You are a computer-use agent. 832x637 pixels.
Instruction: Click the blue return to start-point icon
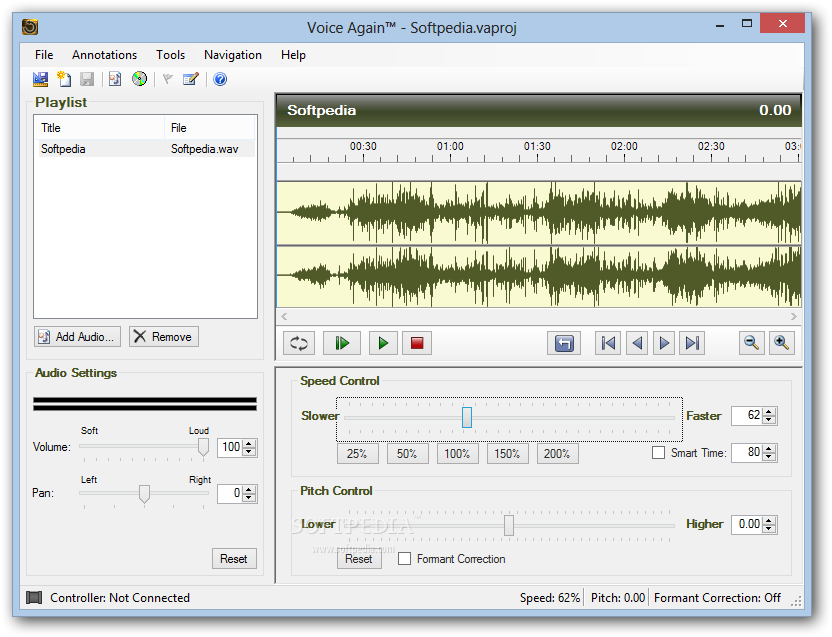[x=564, y=343]
